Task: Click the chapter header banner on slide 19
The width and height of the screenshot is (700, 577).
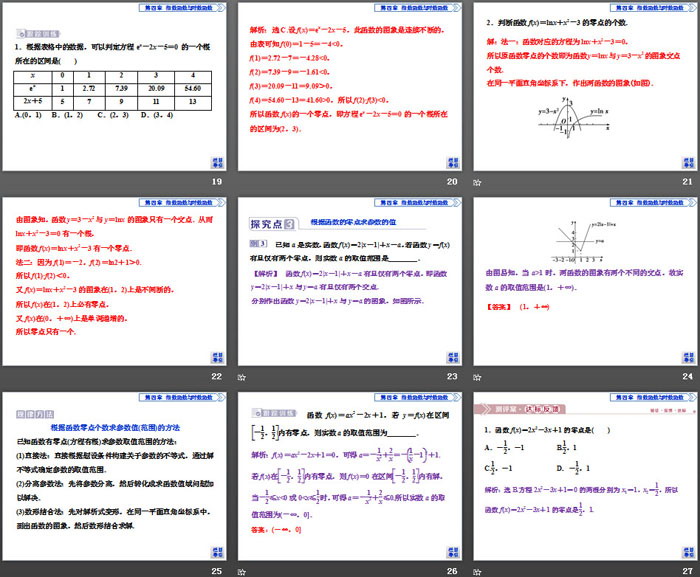Action: point(182,8)
